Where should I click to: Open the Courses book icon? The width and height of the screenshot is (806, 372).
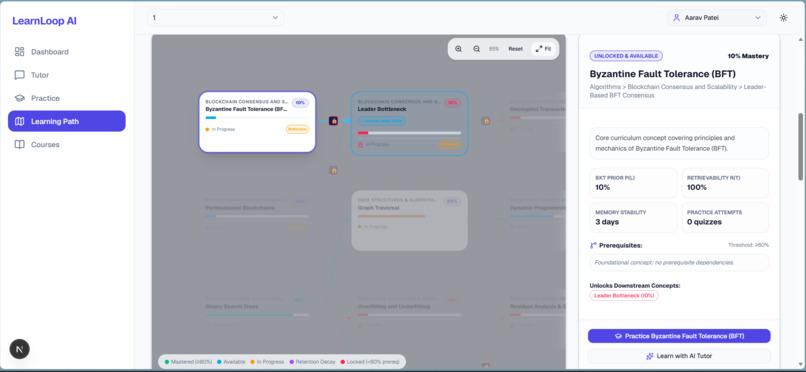[x=20, y=144]
